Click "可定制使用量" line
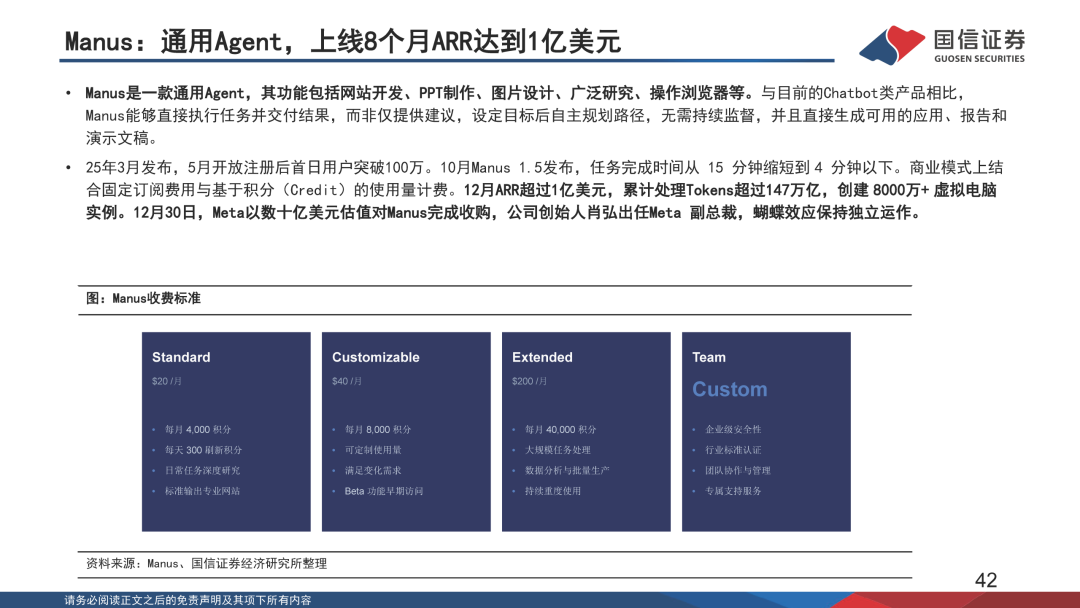Viewport: 1080px width, 608px height. [373, 450]
